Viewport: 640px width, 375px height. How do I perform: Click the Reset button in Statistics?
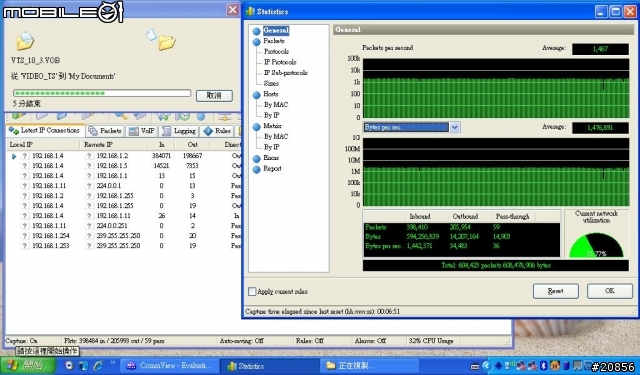pyautogui.click(x=556, y=291)
